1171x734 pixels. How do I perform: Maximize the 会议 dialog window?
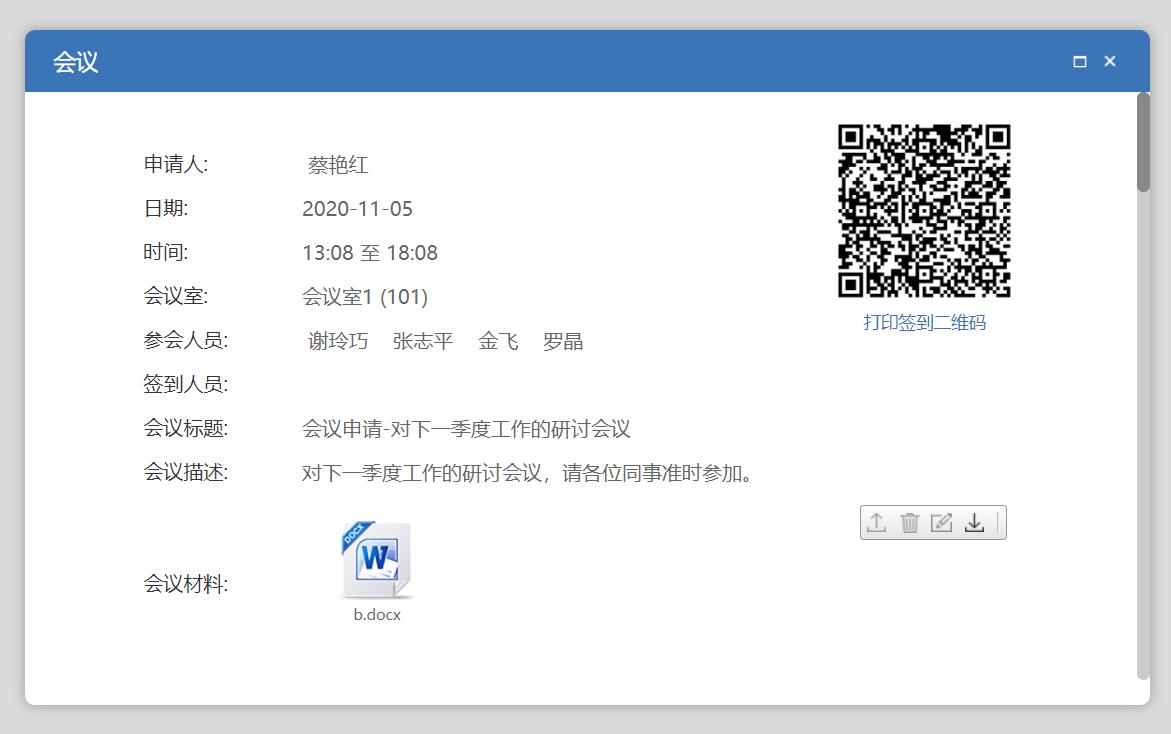coord(1080,61)
